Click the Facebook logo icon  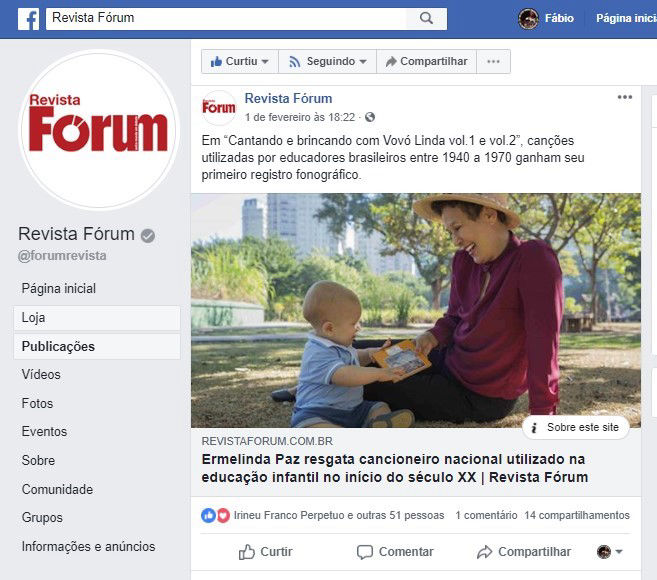[28, 19]
